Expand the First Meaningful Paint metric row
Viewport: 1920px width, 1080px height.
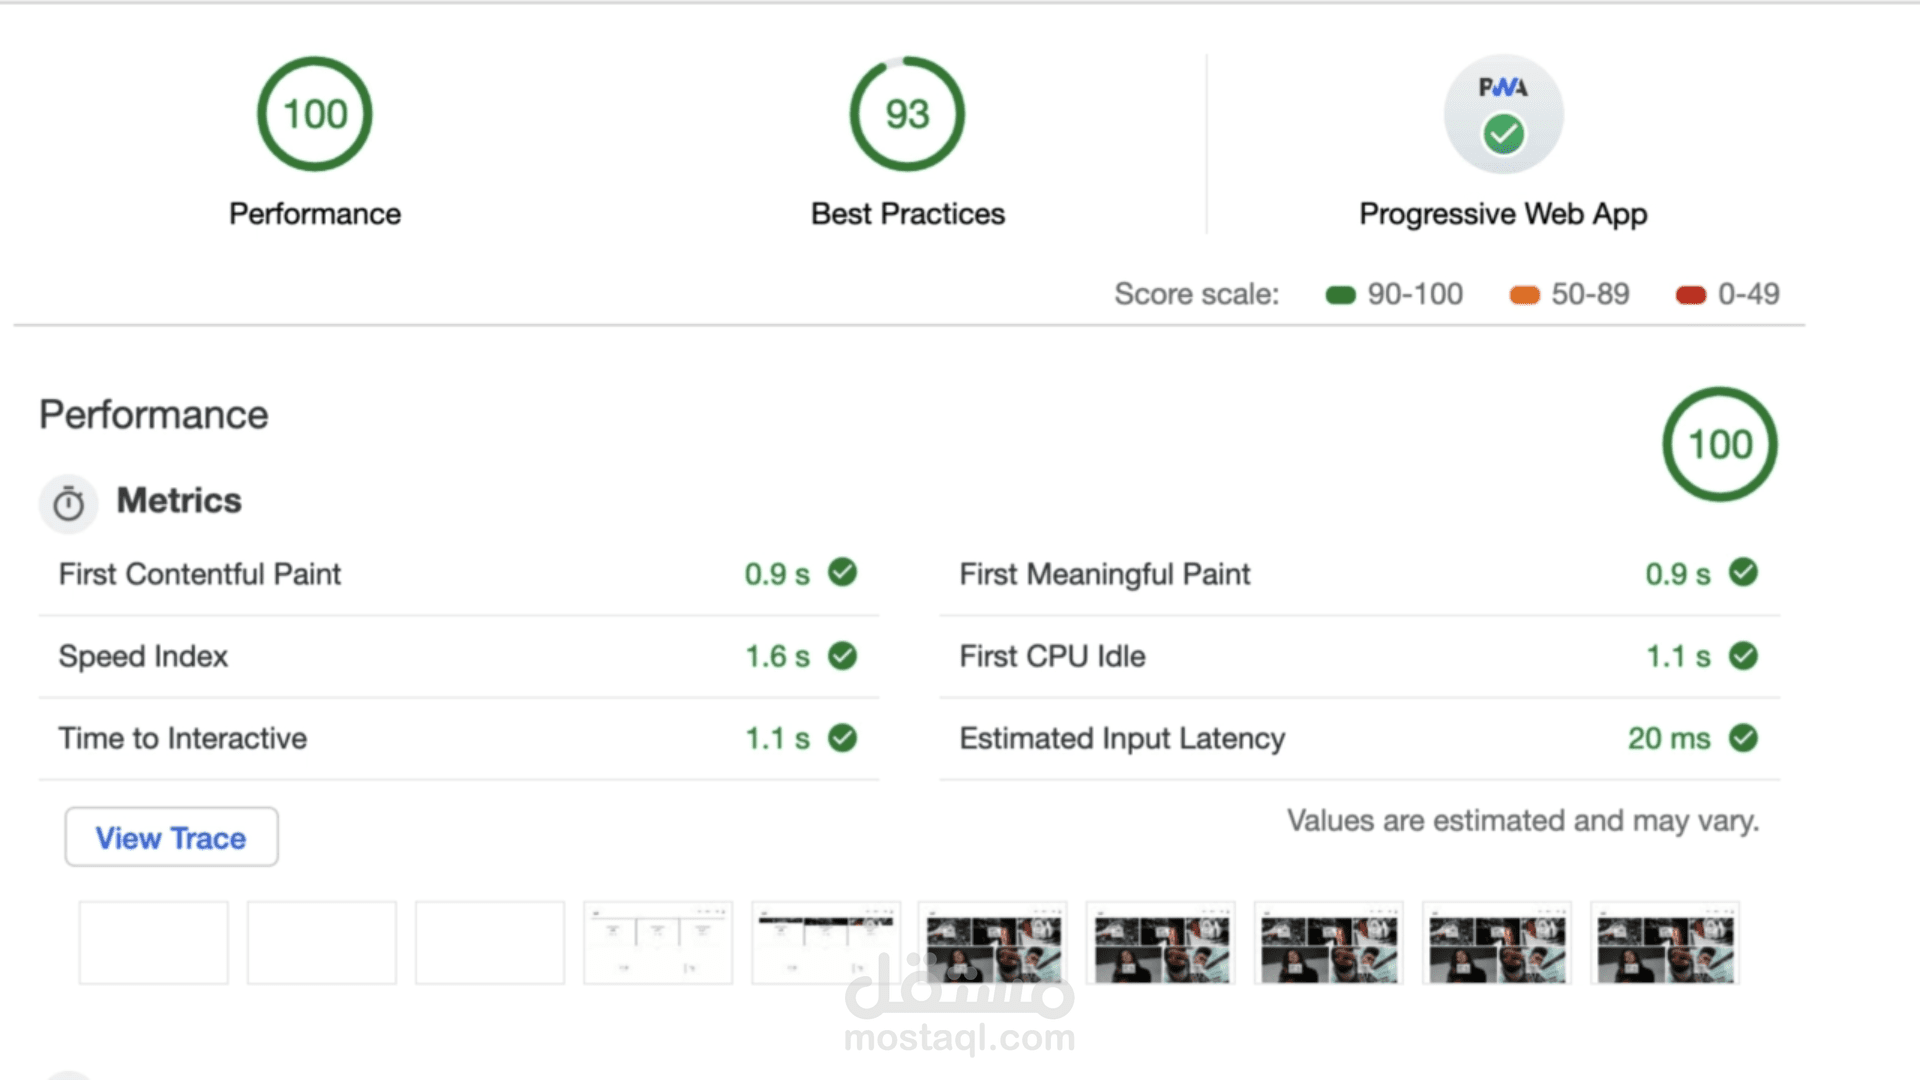(x=1104, y=574)
